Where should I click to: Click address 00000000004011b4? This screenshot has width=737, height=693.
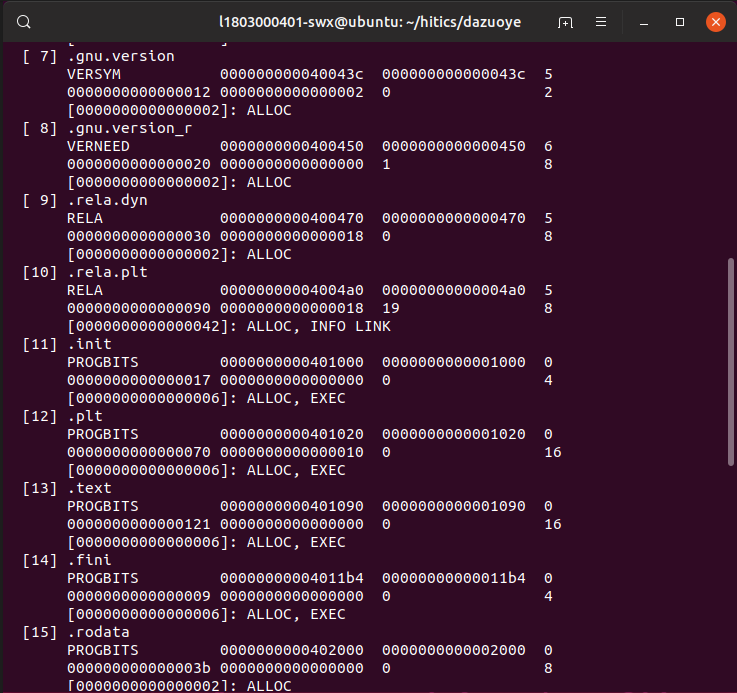(x=292, y=578)
